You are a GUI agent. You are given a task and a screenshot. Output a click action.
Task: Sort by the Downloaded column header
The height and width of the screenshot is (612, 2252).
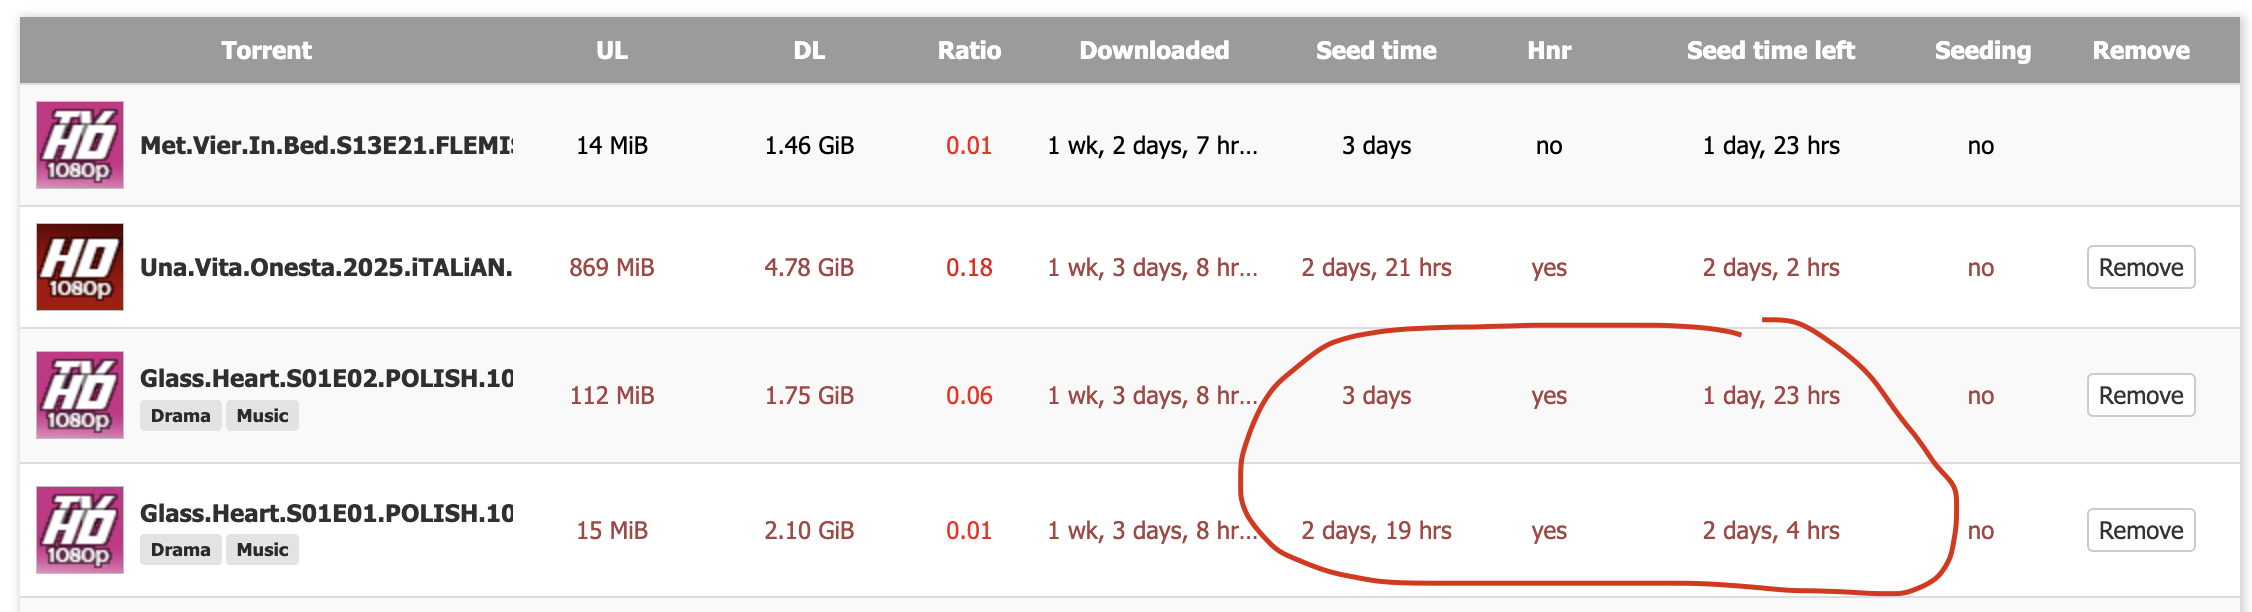click(x=1154, y=51)
